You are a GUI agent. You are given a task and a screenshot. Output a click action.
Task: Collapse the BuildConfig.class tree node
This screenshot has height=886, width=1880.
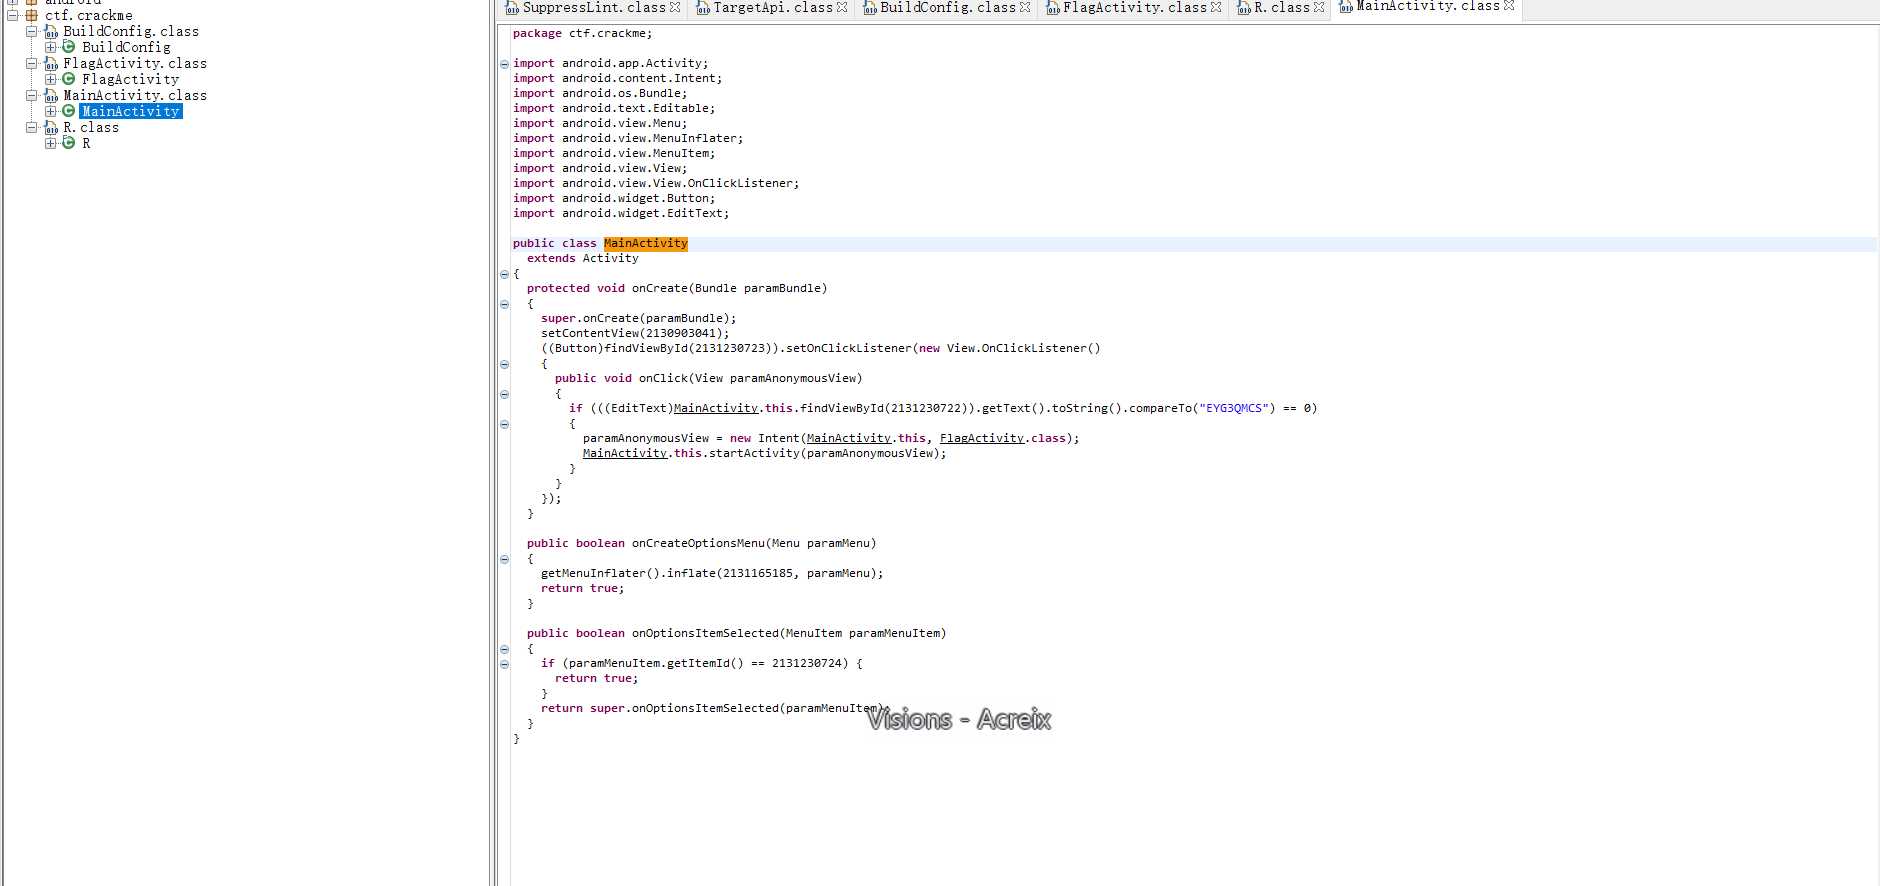pyautogui.click(x=32, y=31)
